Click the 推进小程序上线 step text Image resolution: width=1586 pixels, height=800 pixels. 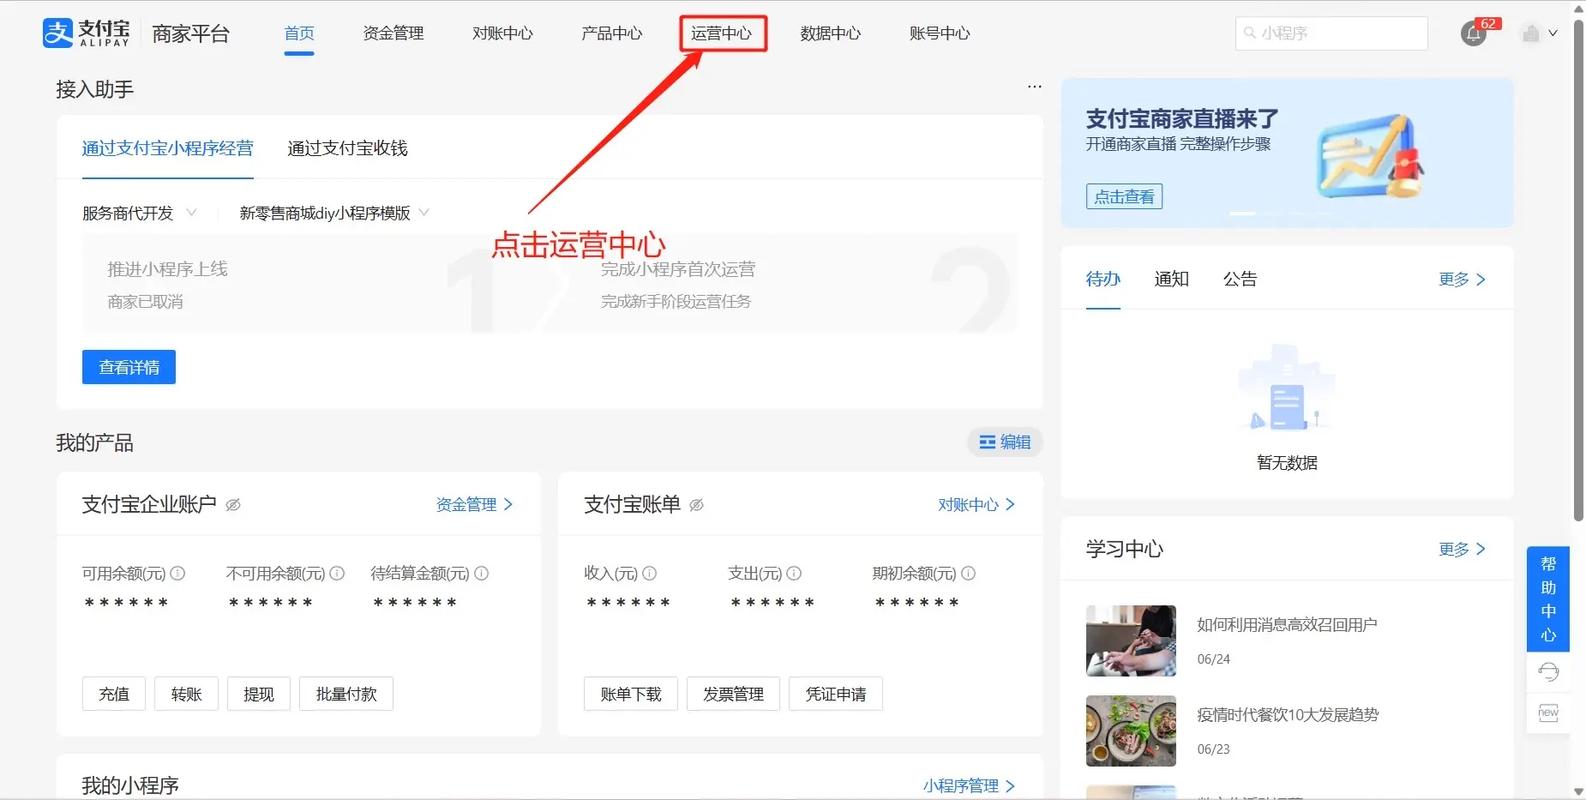pos(168,269)
